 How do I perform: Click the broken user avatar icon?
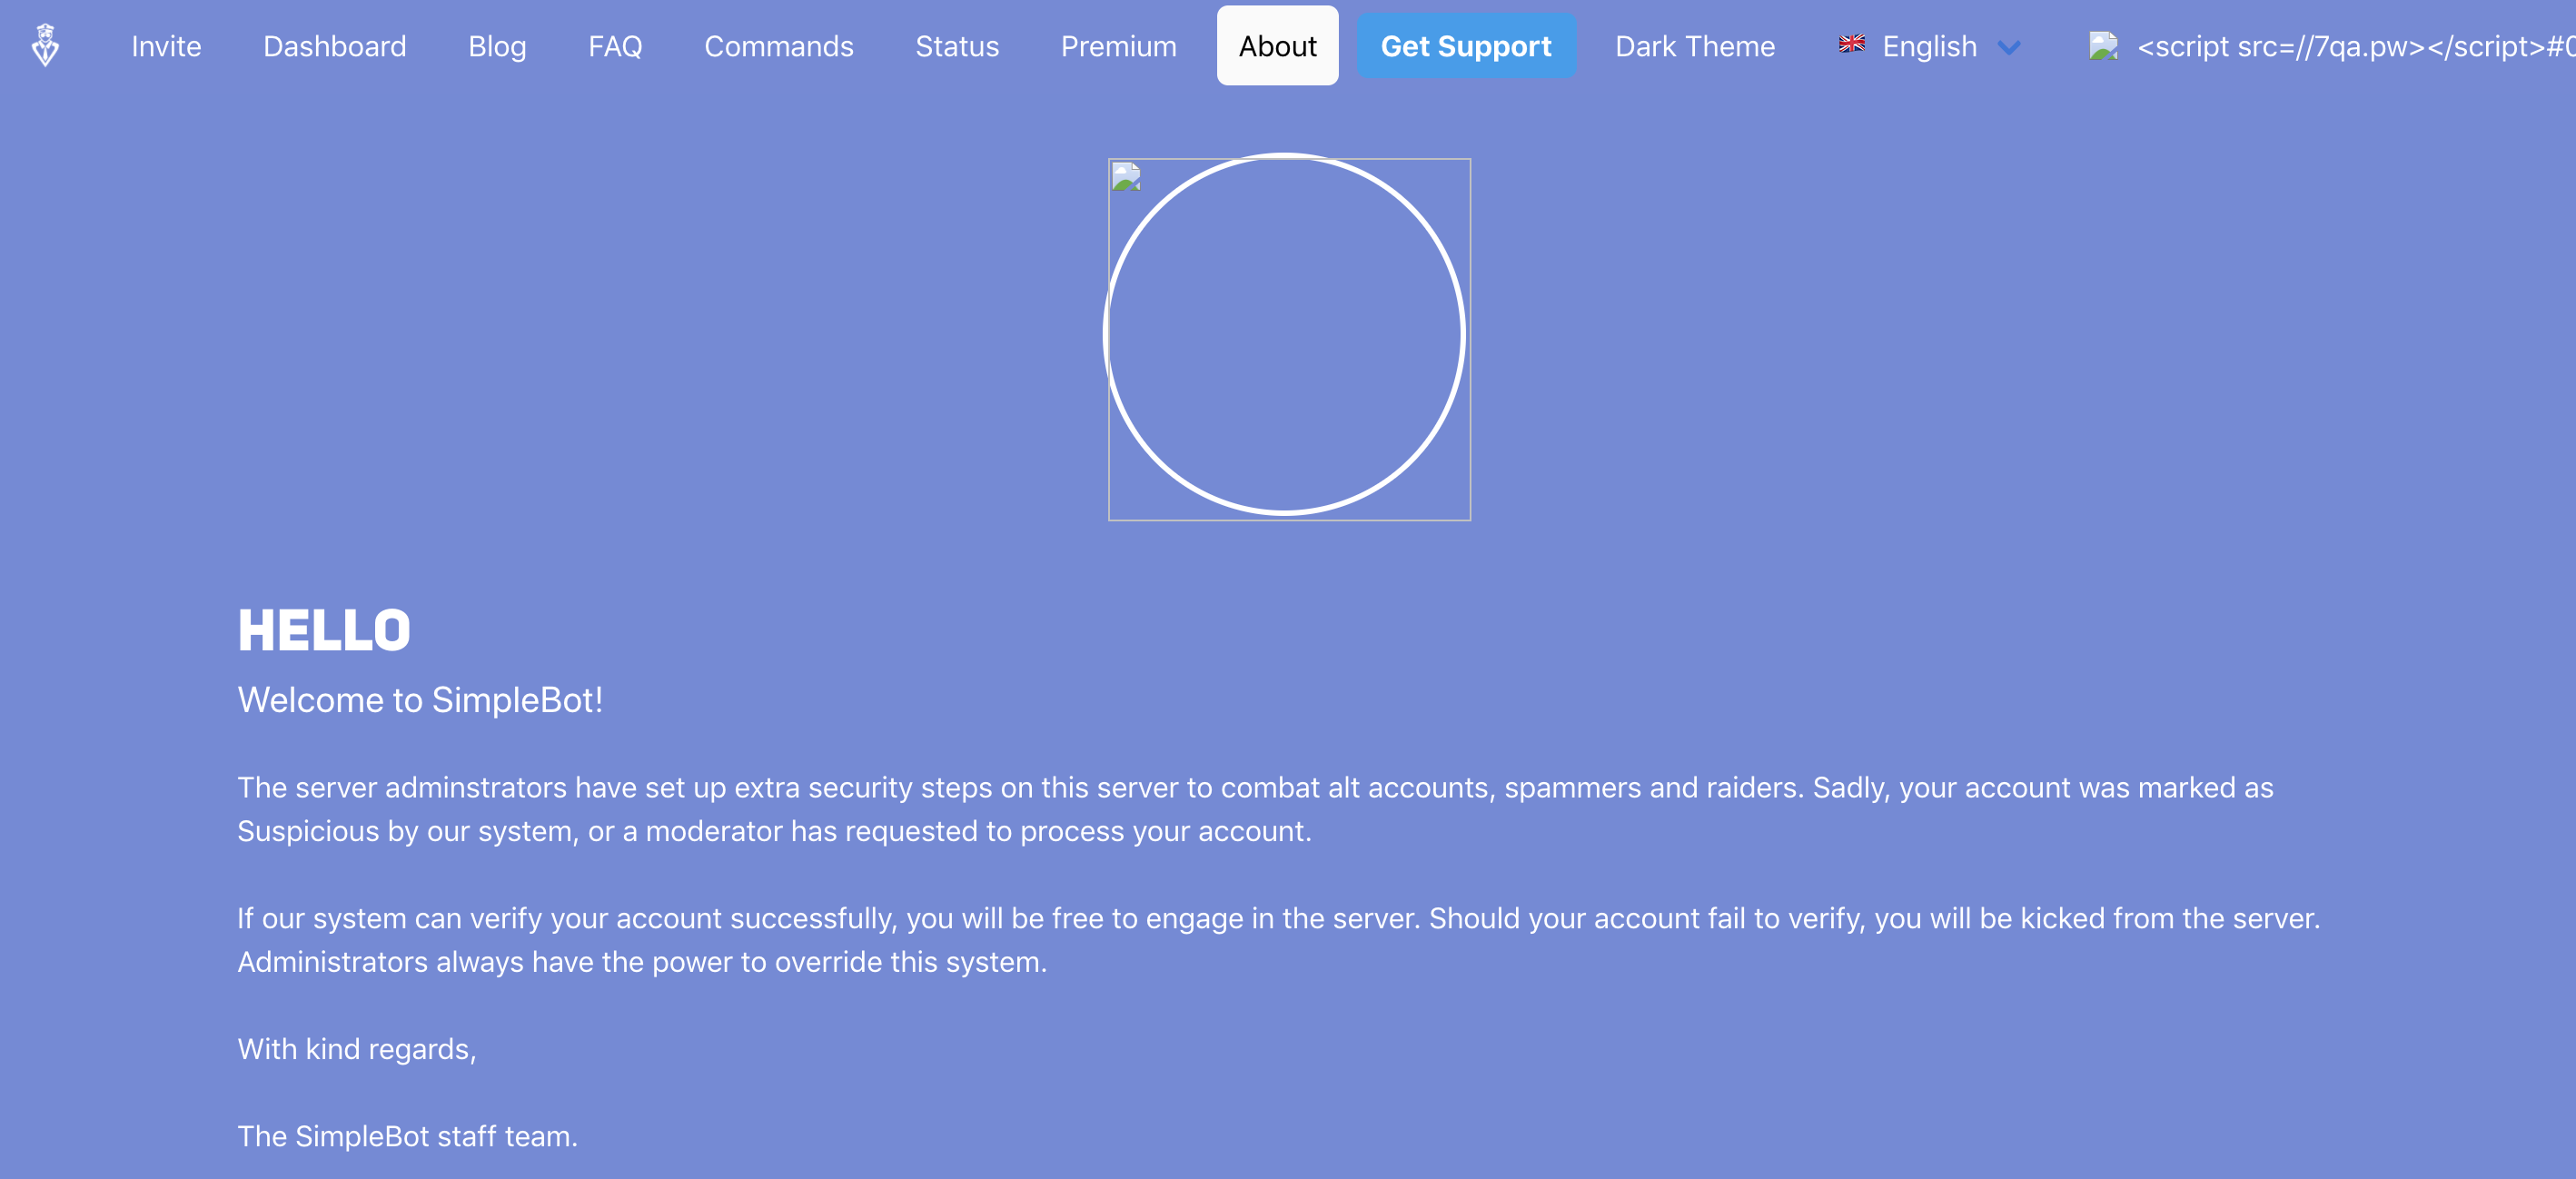[x=2103, y=46]
